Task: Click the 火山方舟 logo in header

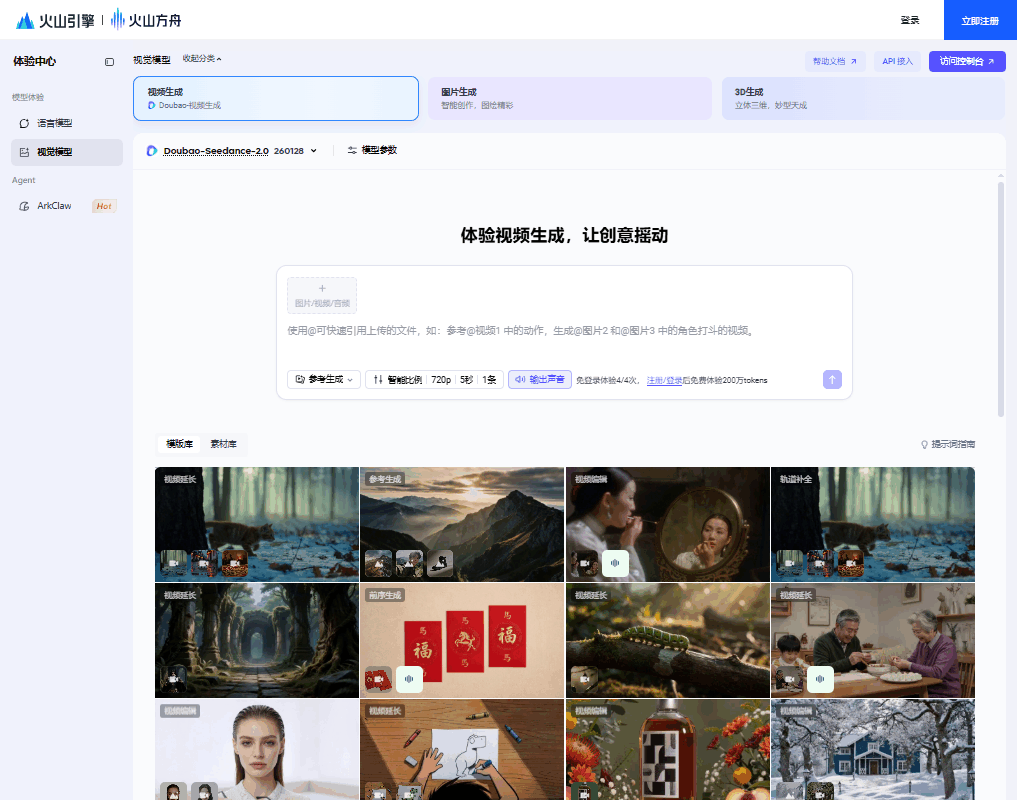Action: [x=146, y=20]
